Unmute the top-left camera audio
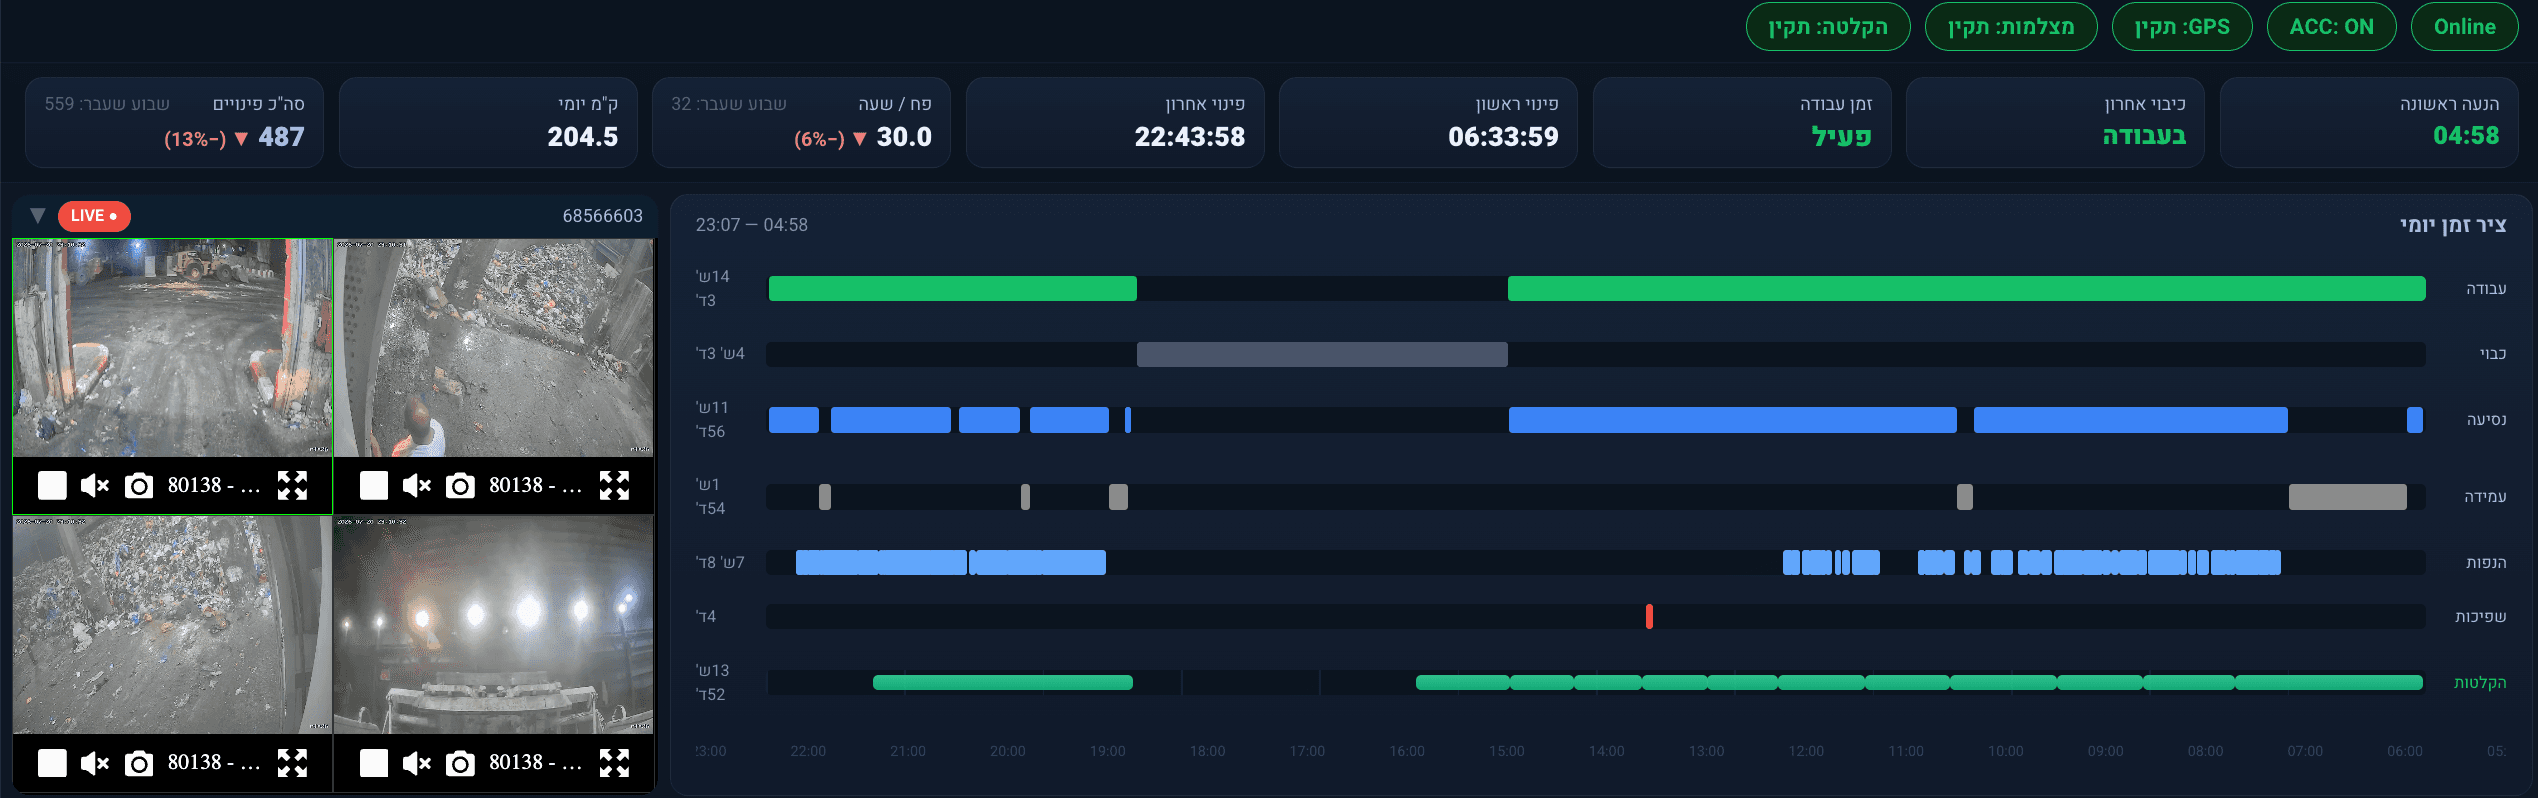This screenshot has height=798, width=2538. 95,486
